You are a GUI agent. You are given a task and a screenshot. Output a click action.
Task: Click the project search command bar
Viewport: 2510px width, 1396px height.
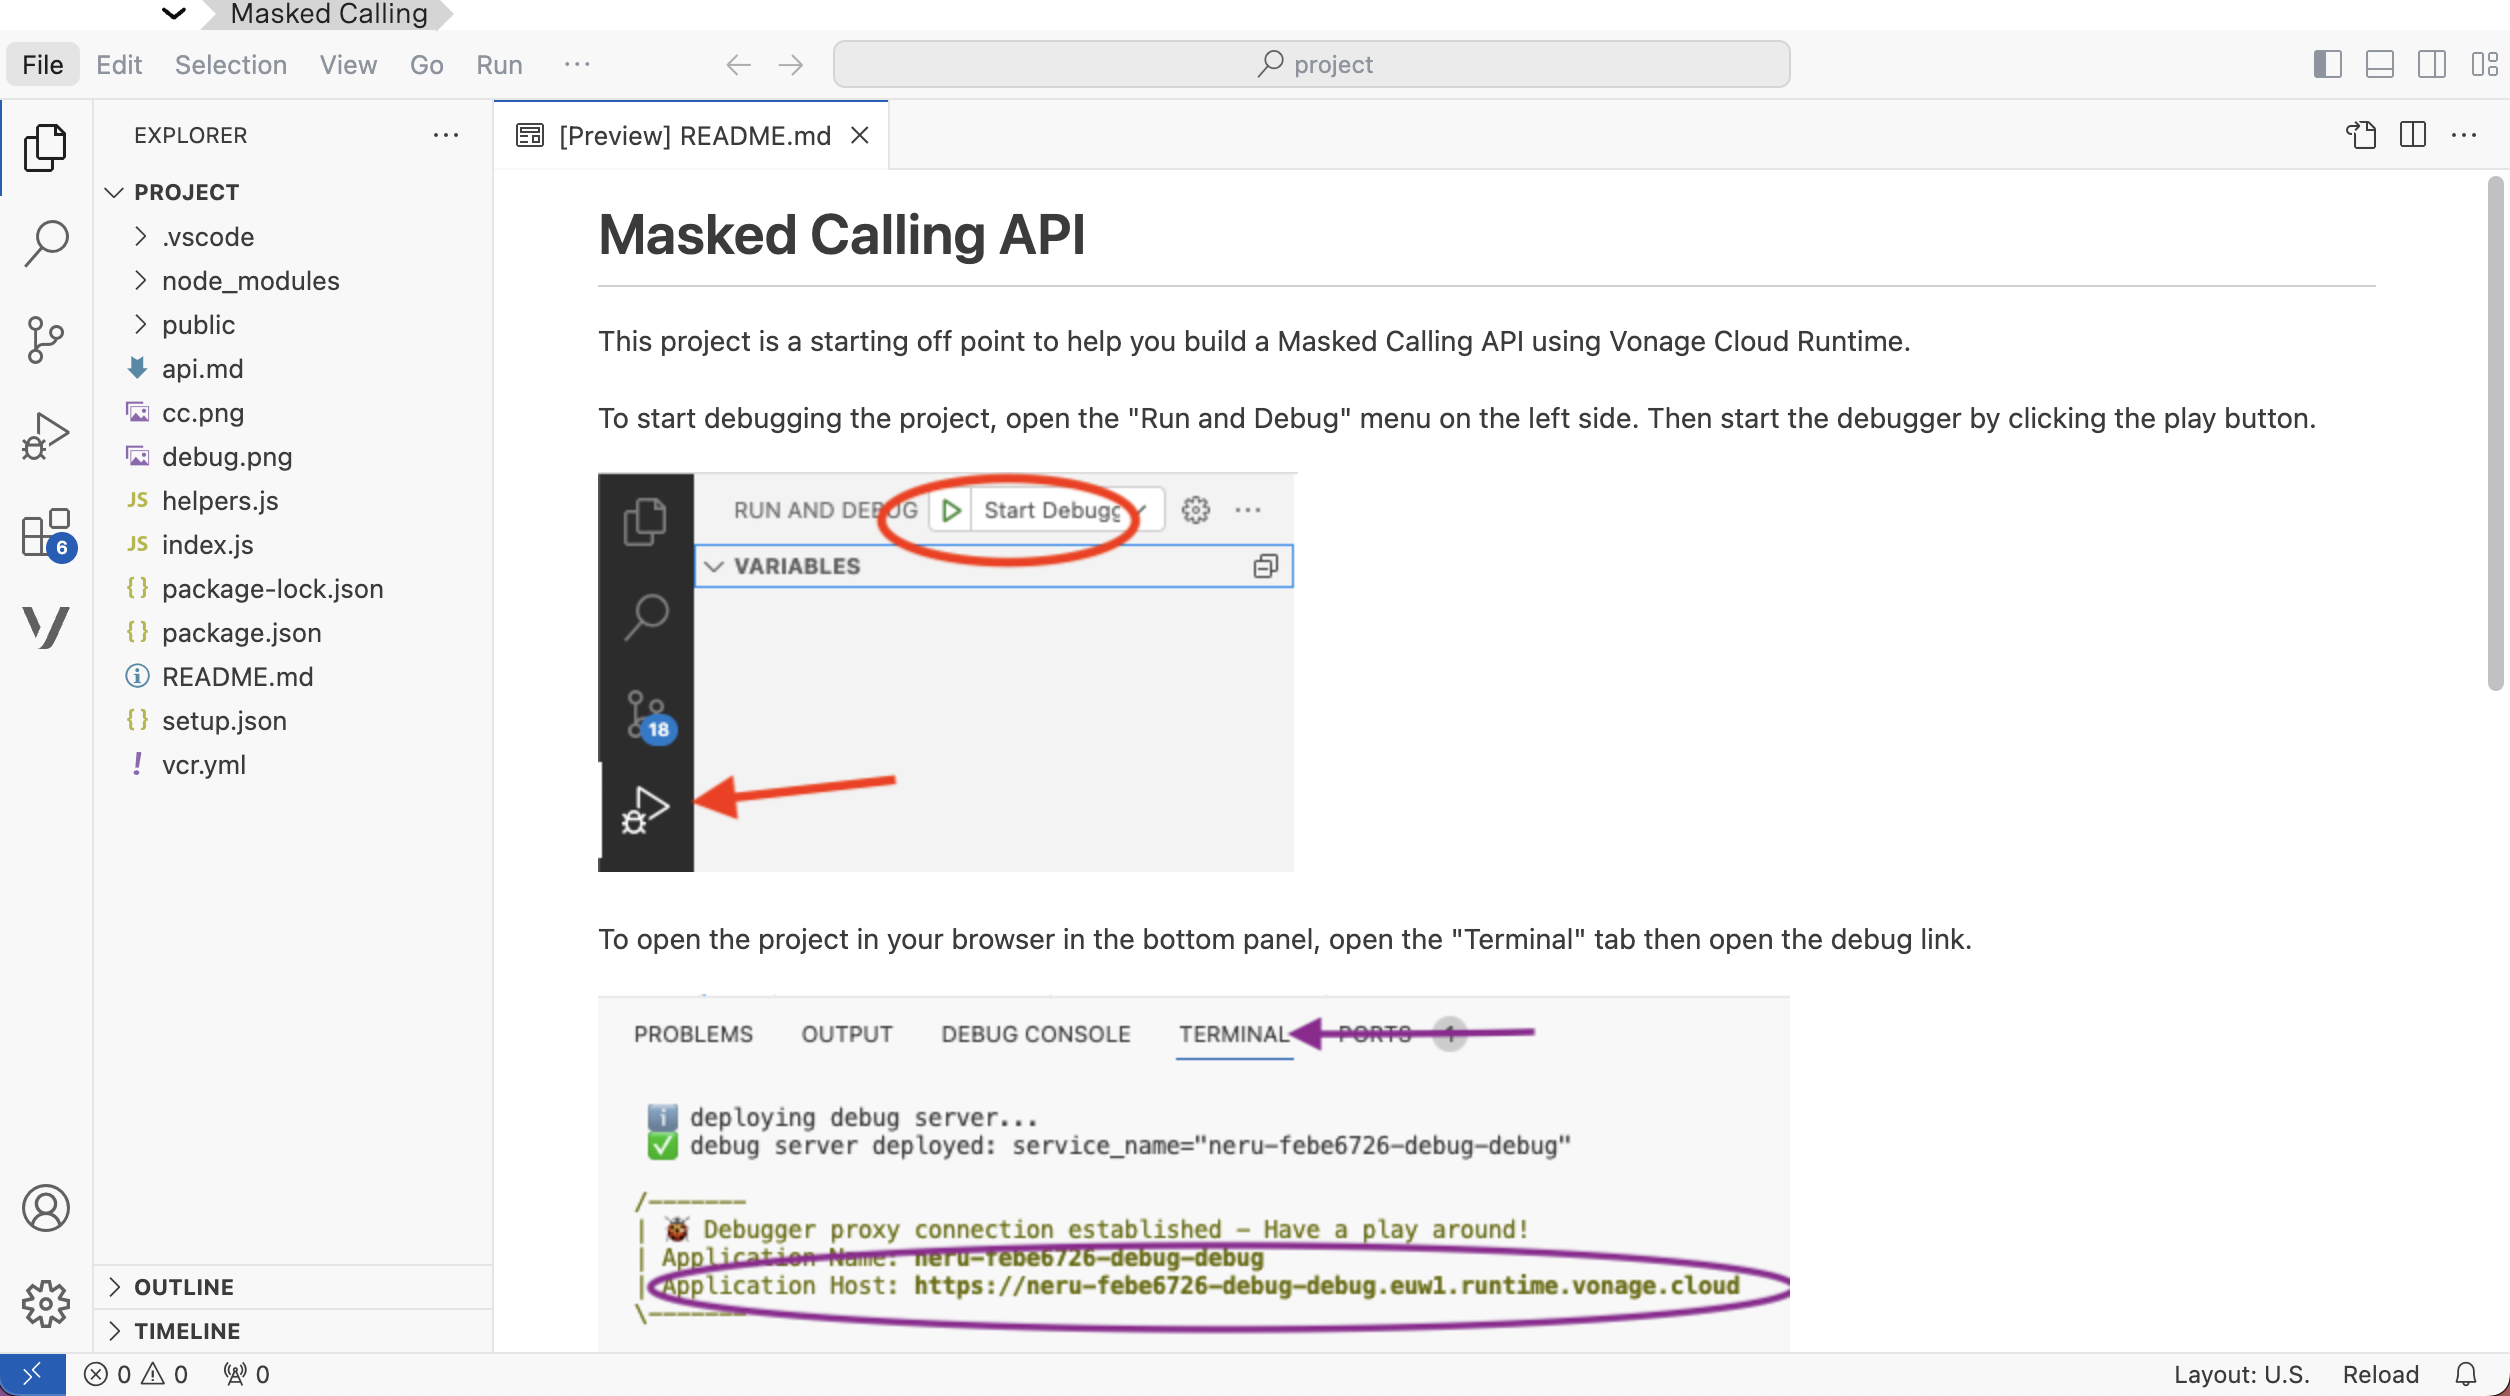tap(1311, 65)
